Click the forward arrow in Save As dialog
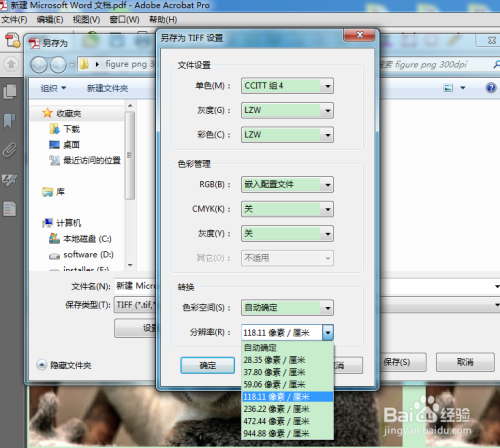This screenshot has height=448, width=500. click(x=58, y=65)
